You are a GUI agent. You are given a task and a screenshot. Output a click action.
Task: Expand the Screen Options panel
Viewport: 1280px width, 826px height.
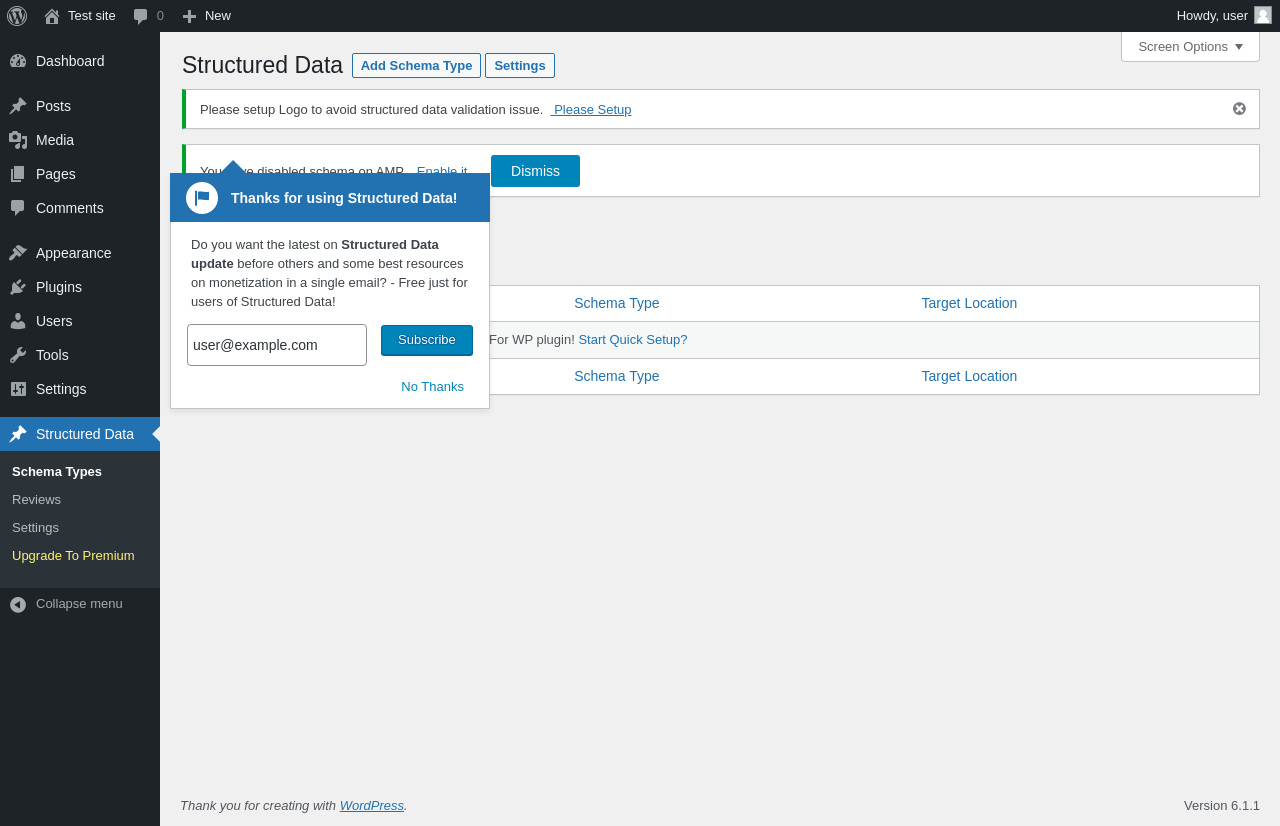click(x=1190, y=46)
